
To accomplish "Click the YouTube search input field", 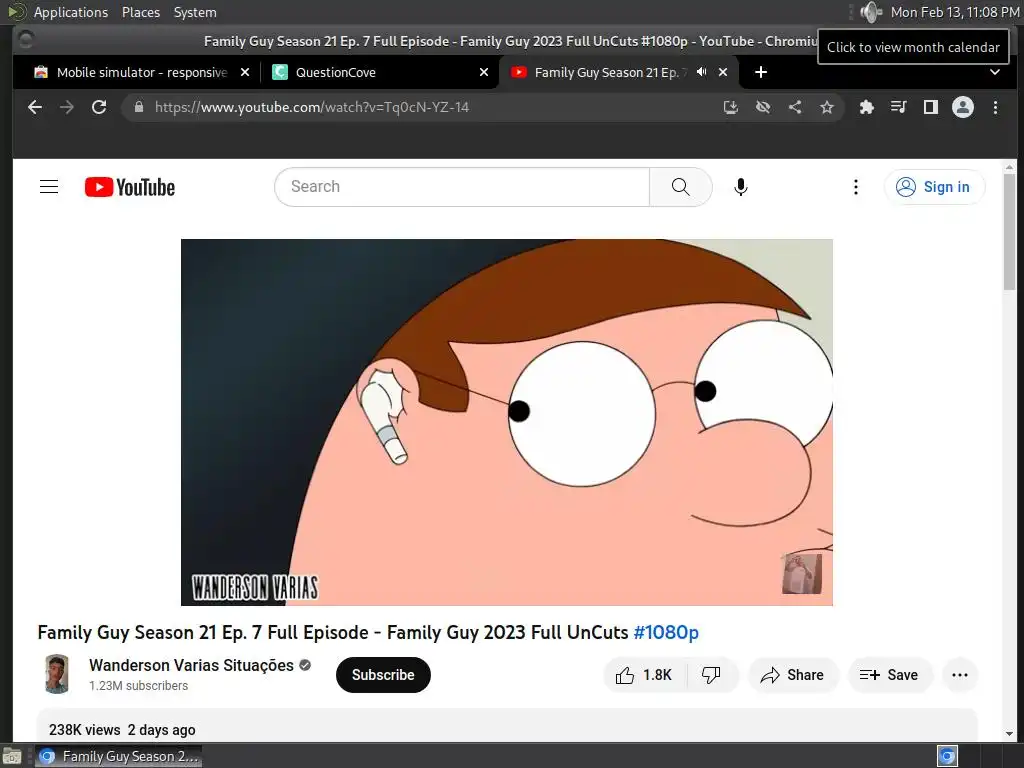I will (462, 187).
